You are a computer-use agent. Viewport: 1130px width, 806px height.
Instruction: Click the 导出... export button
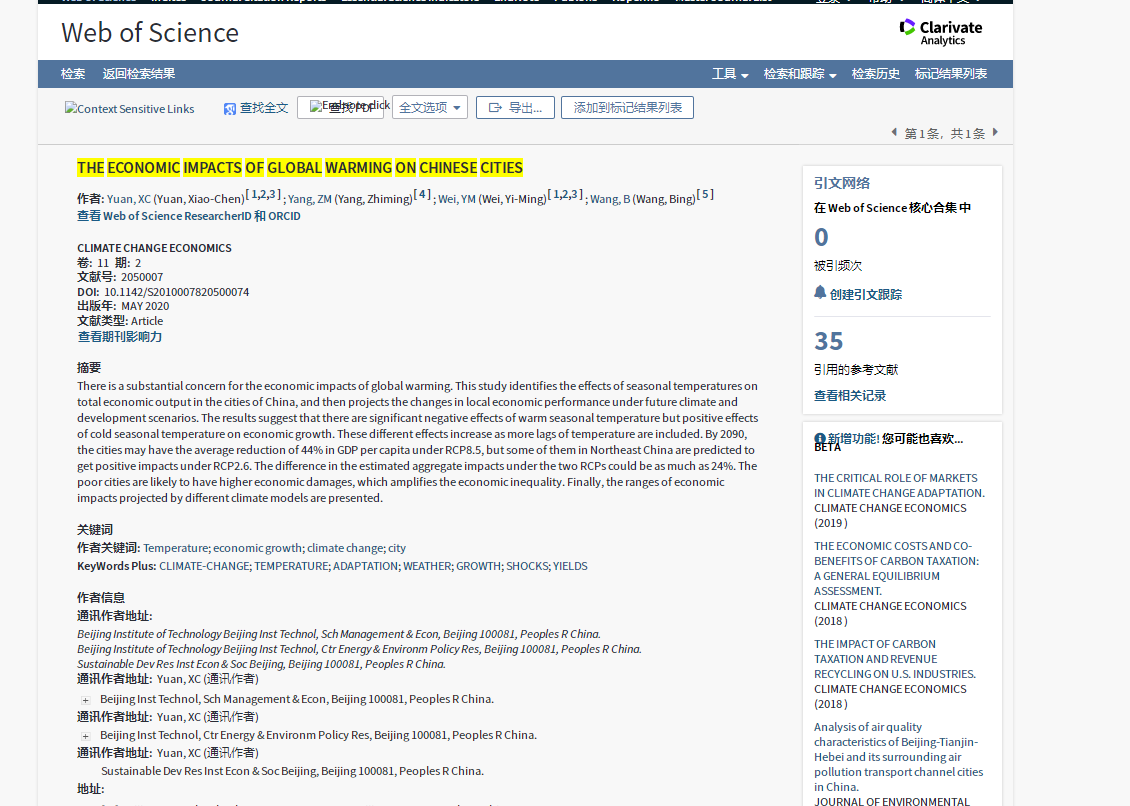[x=515, y=108]
